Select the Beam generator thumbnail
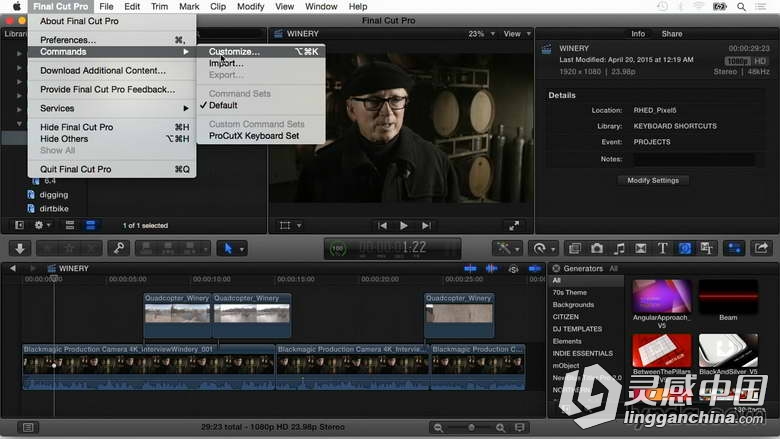Viewport: 780px width, 439px height. tap(728, 296)
